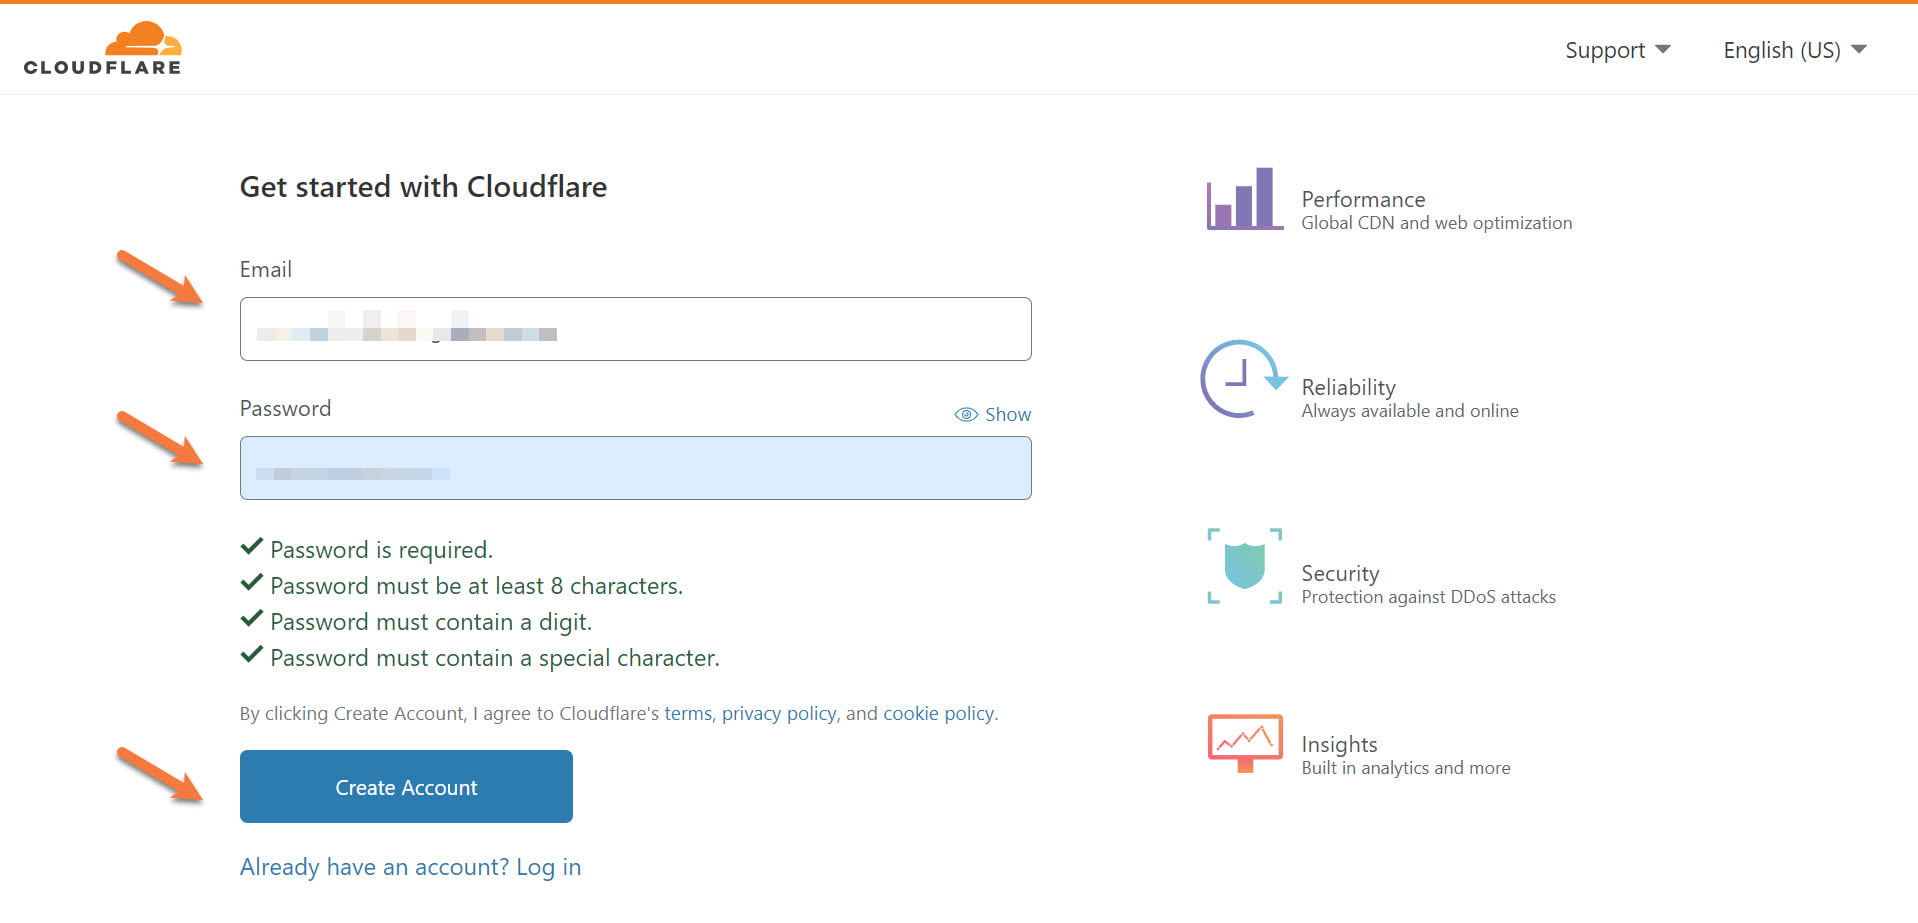Click checkmark beside 'contain a special character'
Image resolution: width=1918 pixels, height=923 pixels.
click(x=252, y=655)
